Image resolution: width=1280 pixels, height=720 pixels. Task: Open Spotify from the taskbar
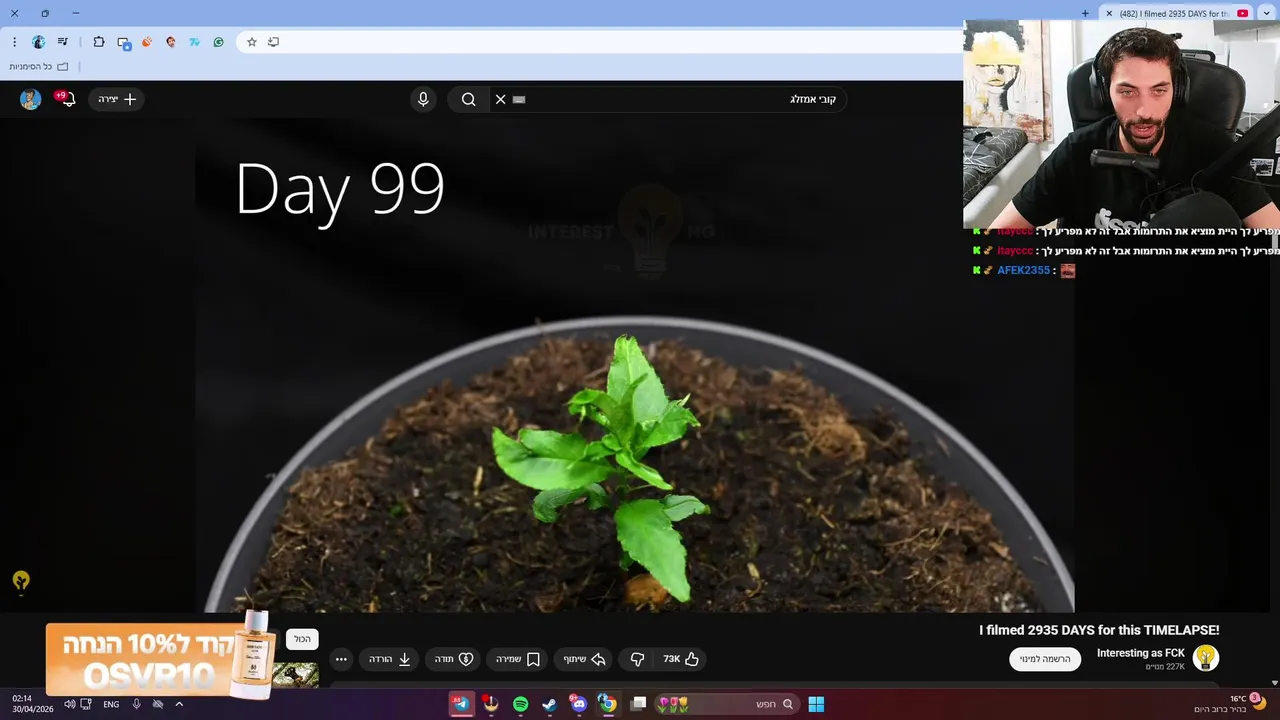520,704
